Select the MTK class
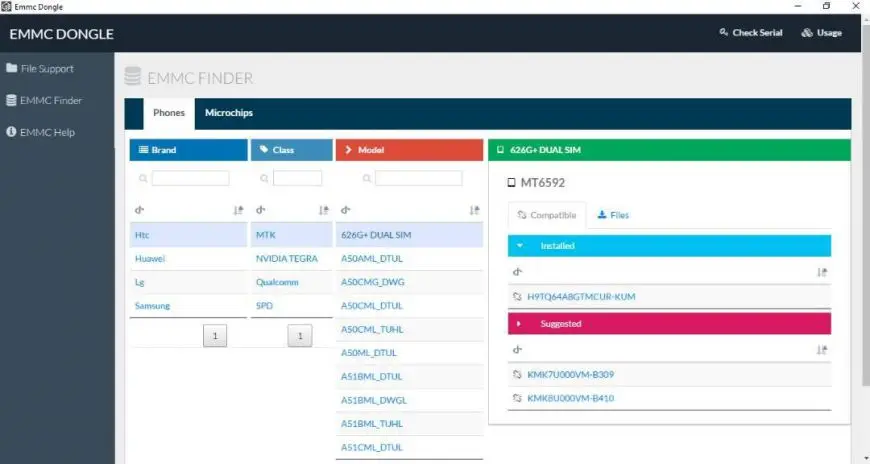 coord(291,235)
